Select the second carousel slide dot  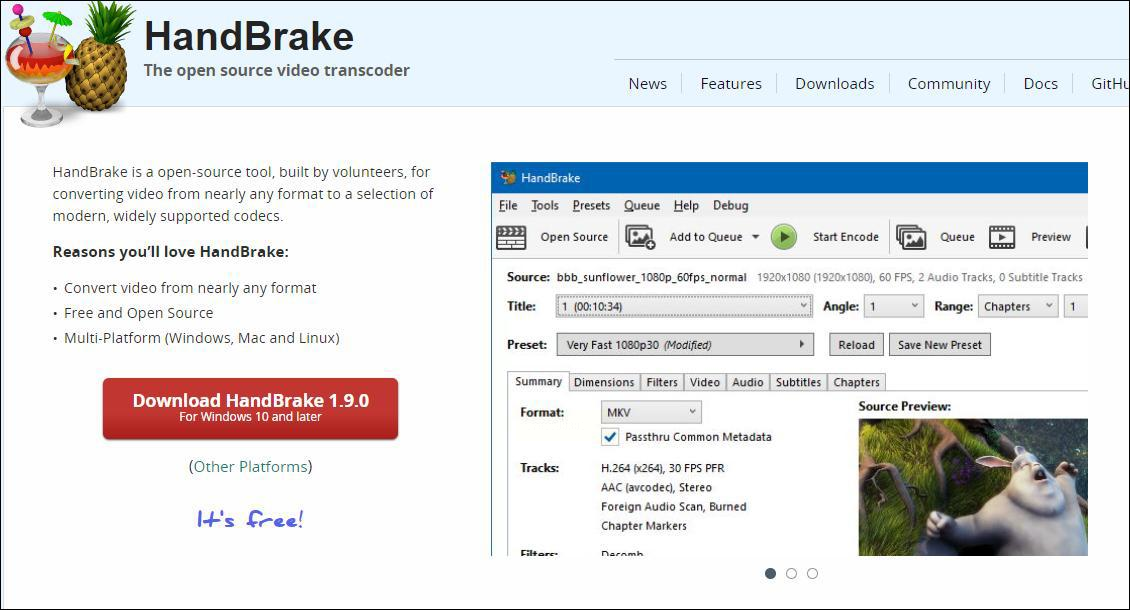pos(791,573)
